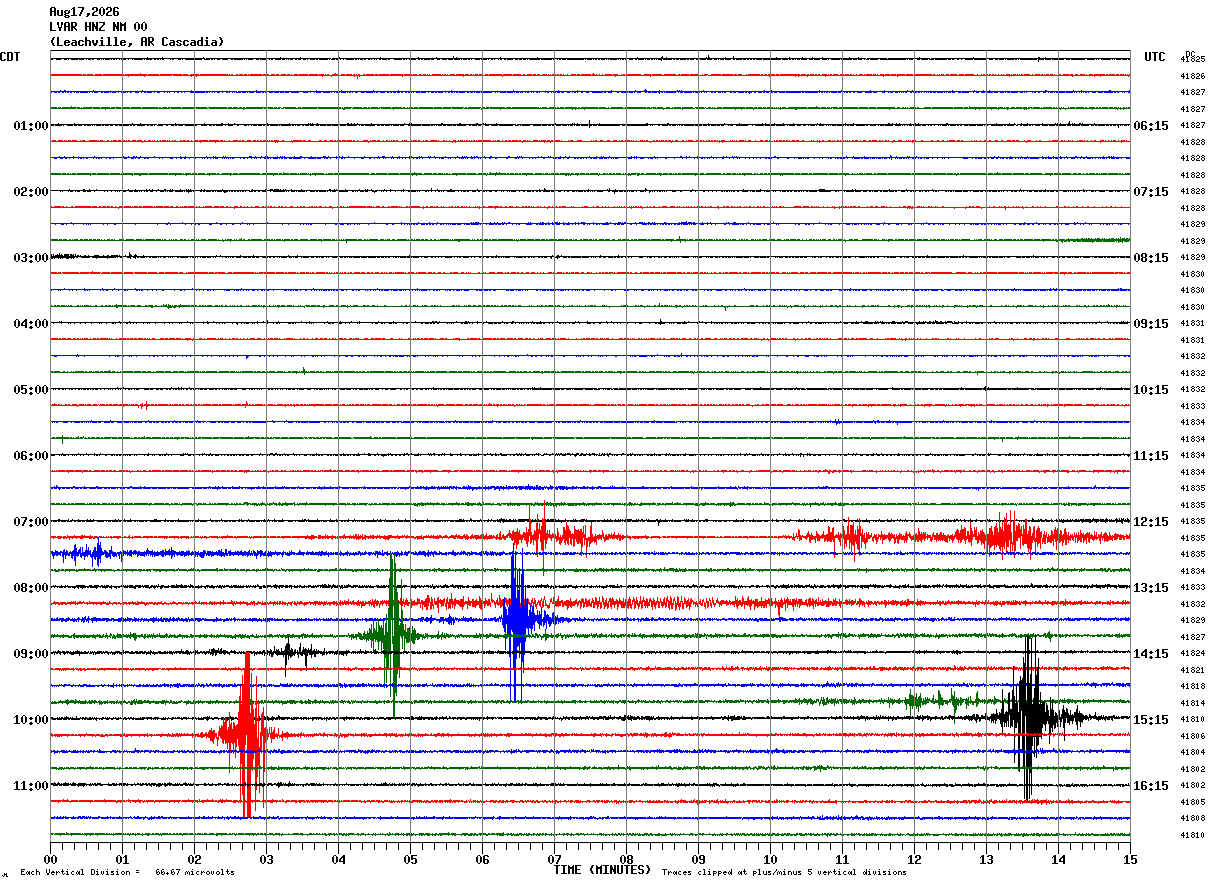
Task: Click minute tick label 04 on bottom axis
Action: click(x=338, y=860)
